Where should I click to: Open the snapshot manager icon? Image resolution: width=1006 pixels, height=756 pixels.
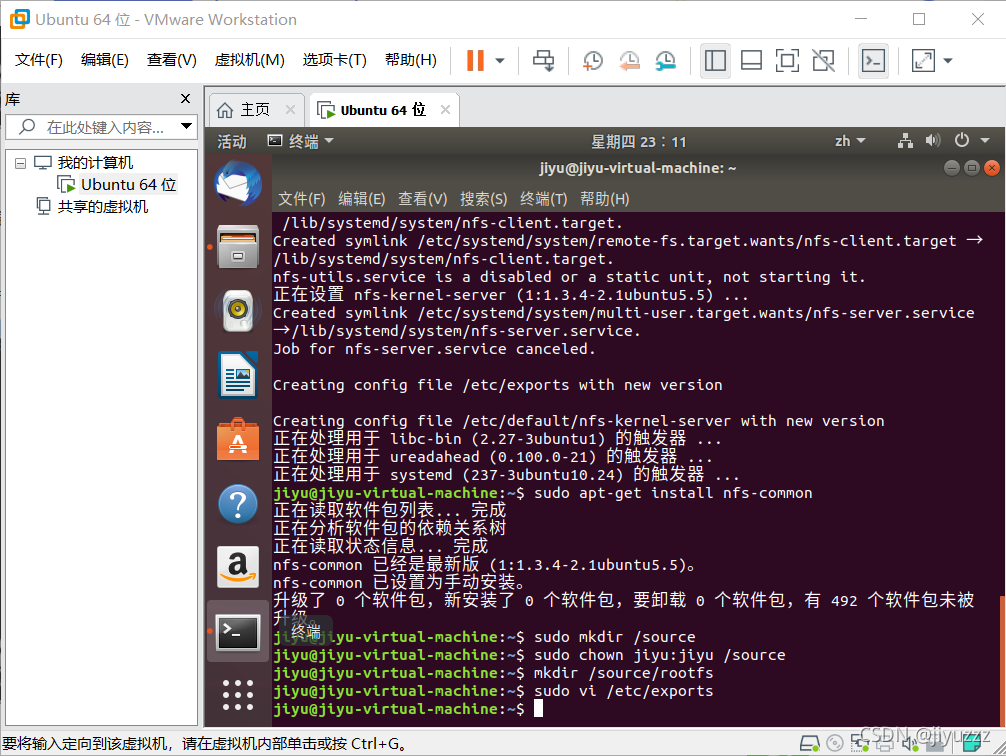click(x=665, y=60)
